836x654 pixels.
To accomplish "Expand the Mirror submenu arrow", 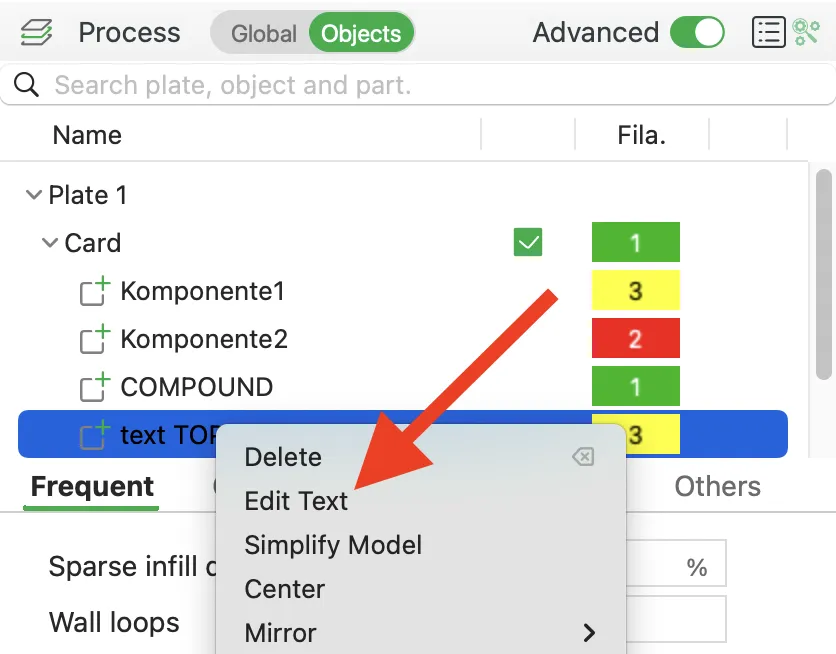I will (589, 633).
